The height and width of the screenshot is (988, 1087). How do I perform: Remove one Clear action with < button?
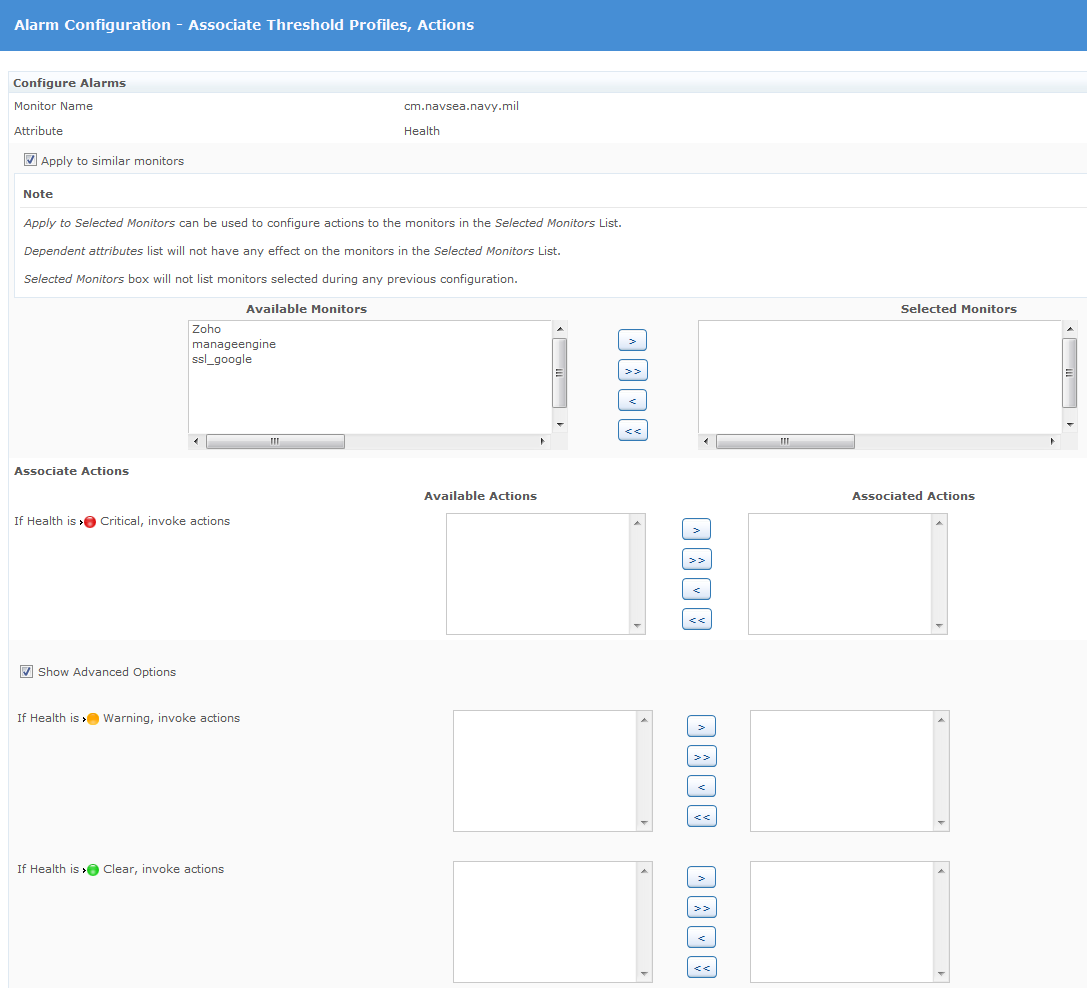click(701, 938)
